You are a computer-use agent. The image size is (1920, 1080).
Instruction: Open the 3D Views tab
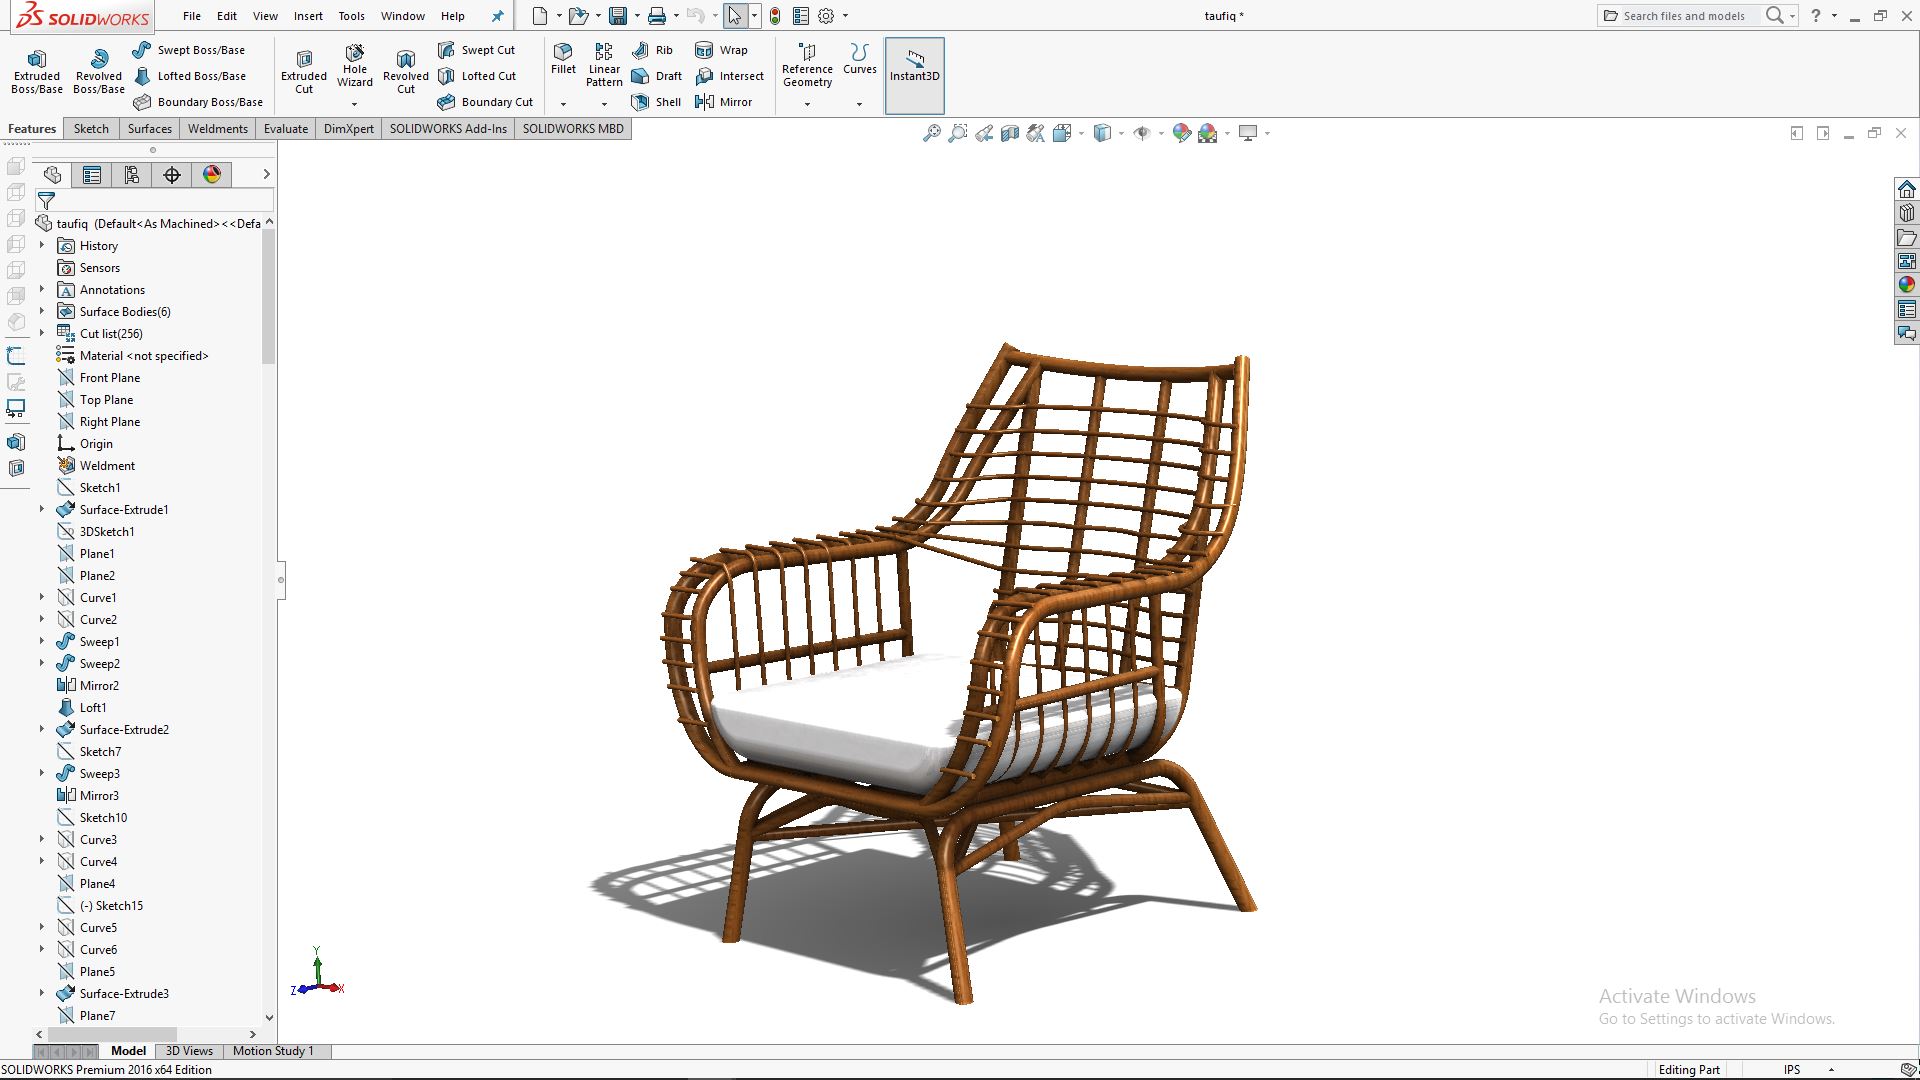coord(189,1051)
